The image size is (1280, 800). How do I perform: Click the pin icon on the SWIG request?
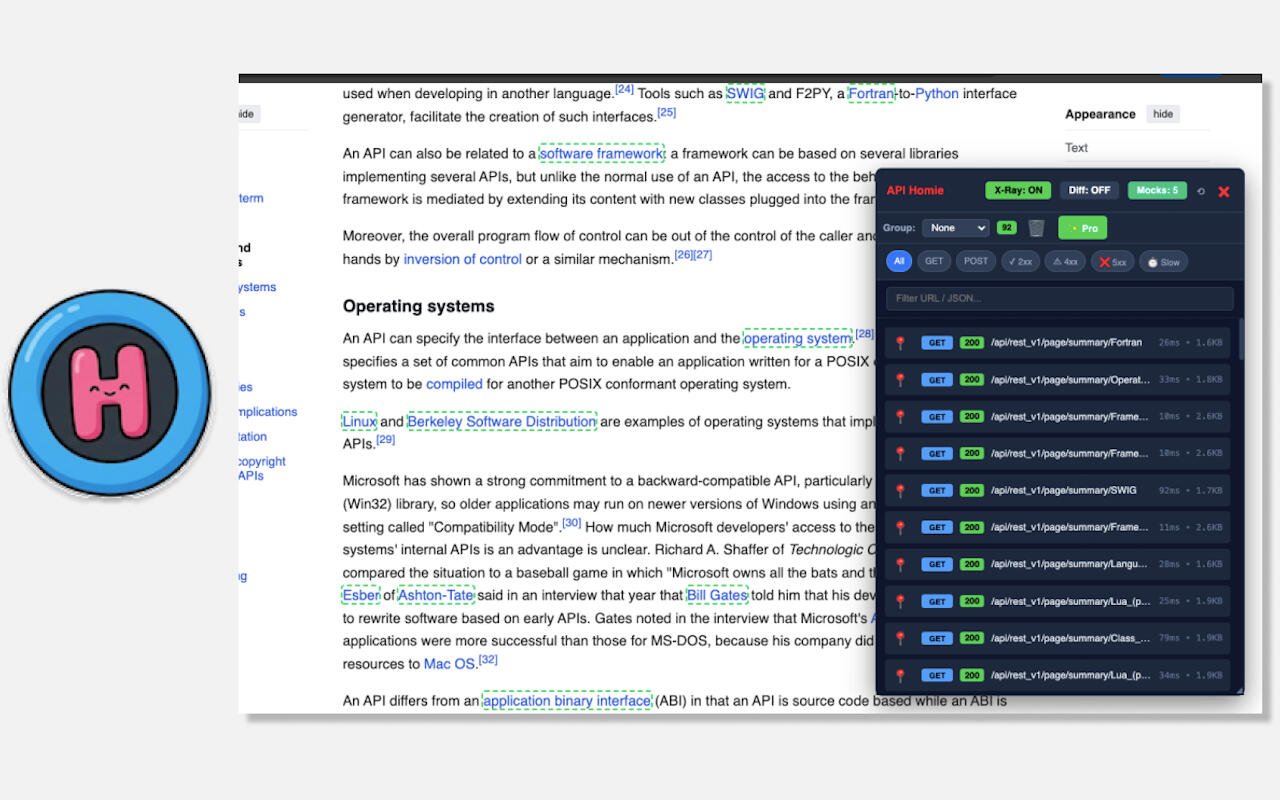[x=900, y=491]
